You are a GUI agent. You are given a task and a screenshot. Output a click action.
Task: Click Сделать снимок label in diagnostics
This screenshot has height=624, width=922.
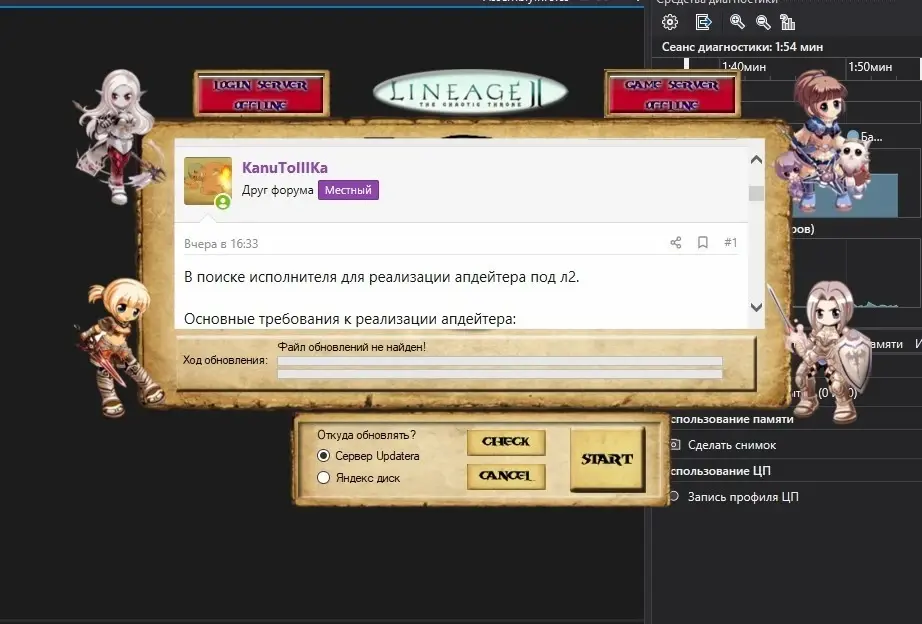pyautogui.click(x=732, y=445)
